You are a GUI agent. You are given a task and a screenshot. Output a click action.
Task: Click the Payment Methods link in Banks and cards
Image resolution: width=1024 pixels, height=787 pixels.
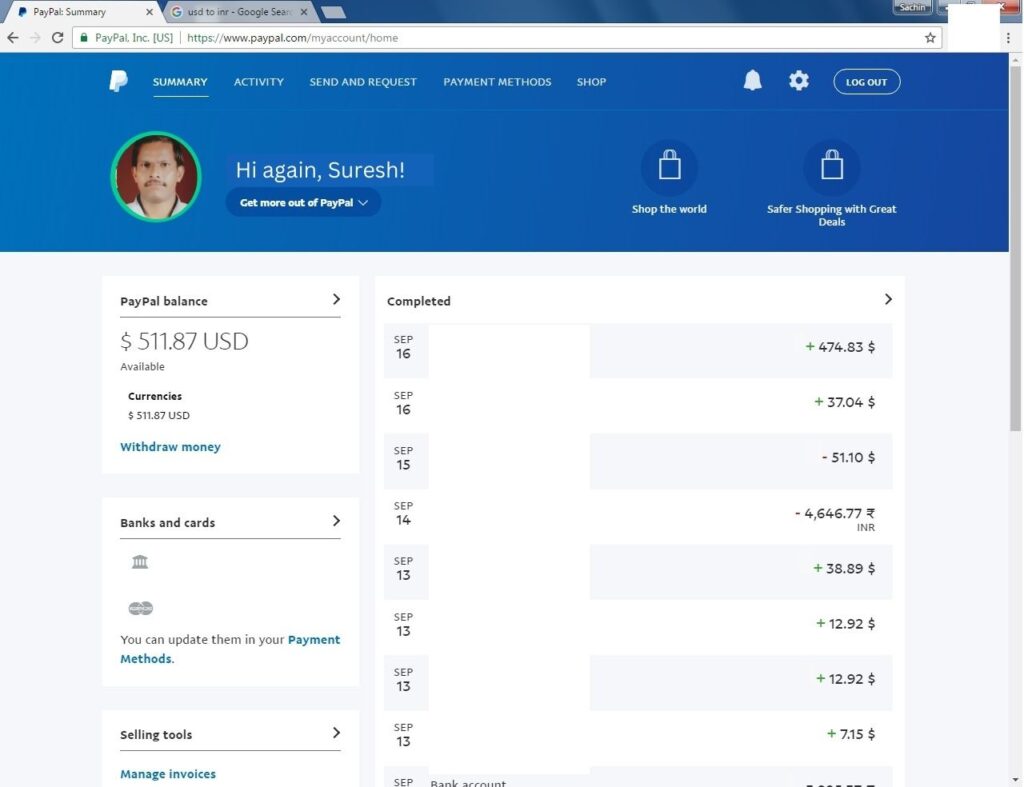tap(230, 649)
